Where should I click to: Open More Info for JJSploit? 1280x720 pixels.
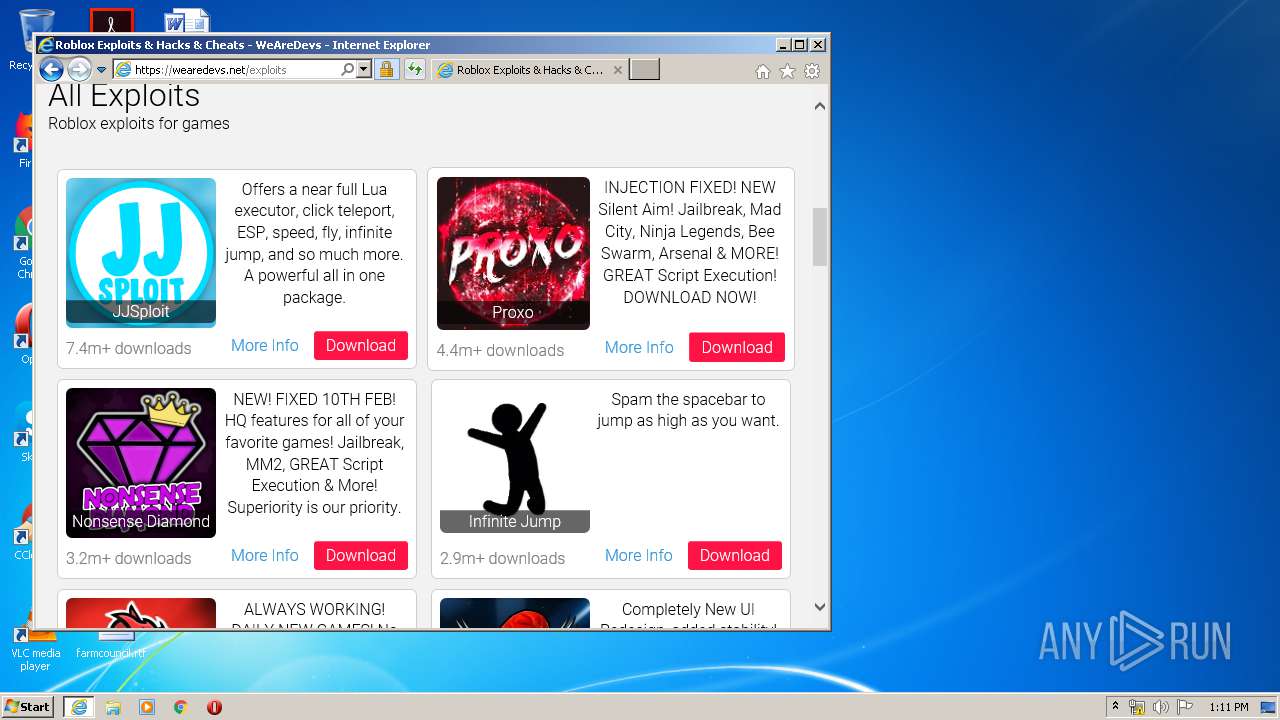pyautogui.click(x=265, y=345)
